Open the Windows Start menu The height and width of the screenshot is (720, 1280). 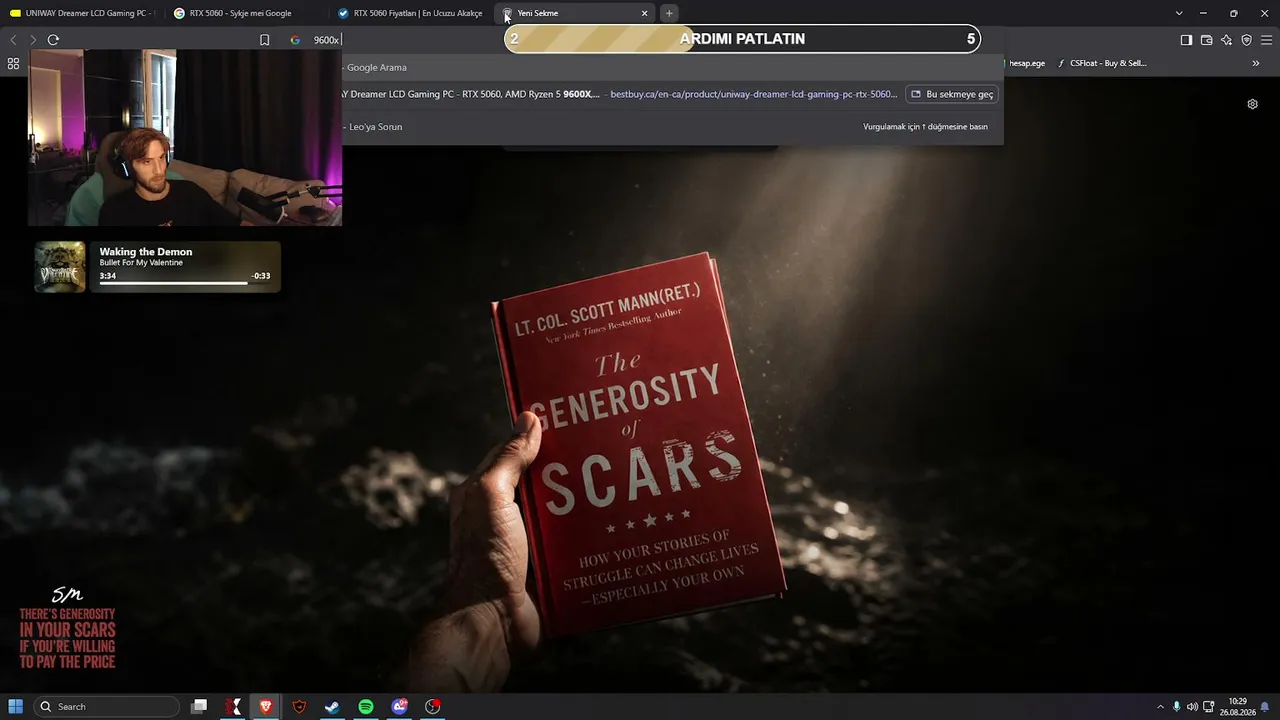(x=16, y=707)
